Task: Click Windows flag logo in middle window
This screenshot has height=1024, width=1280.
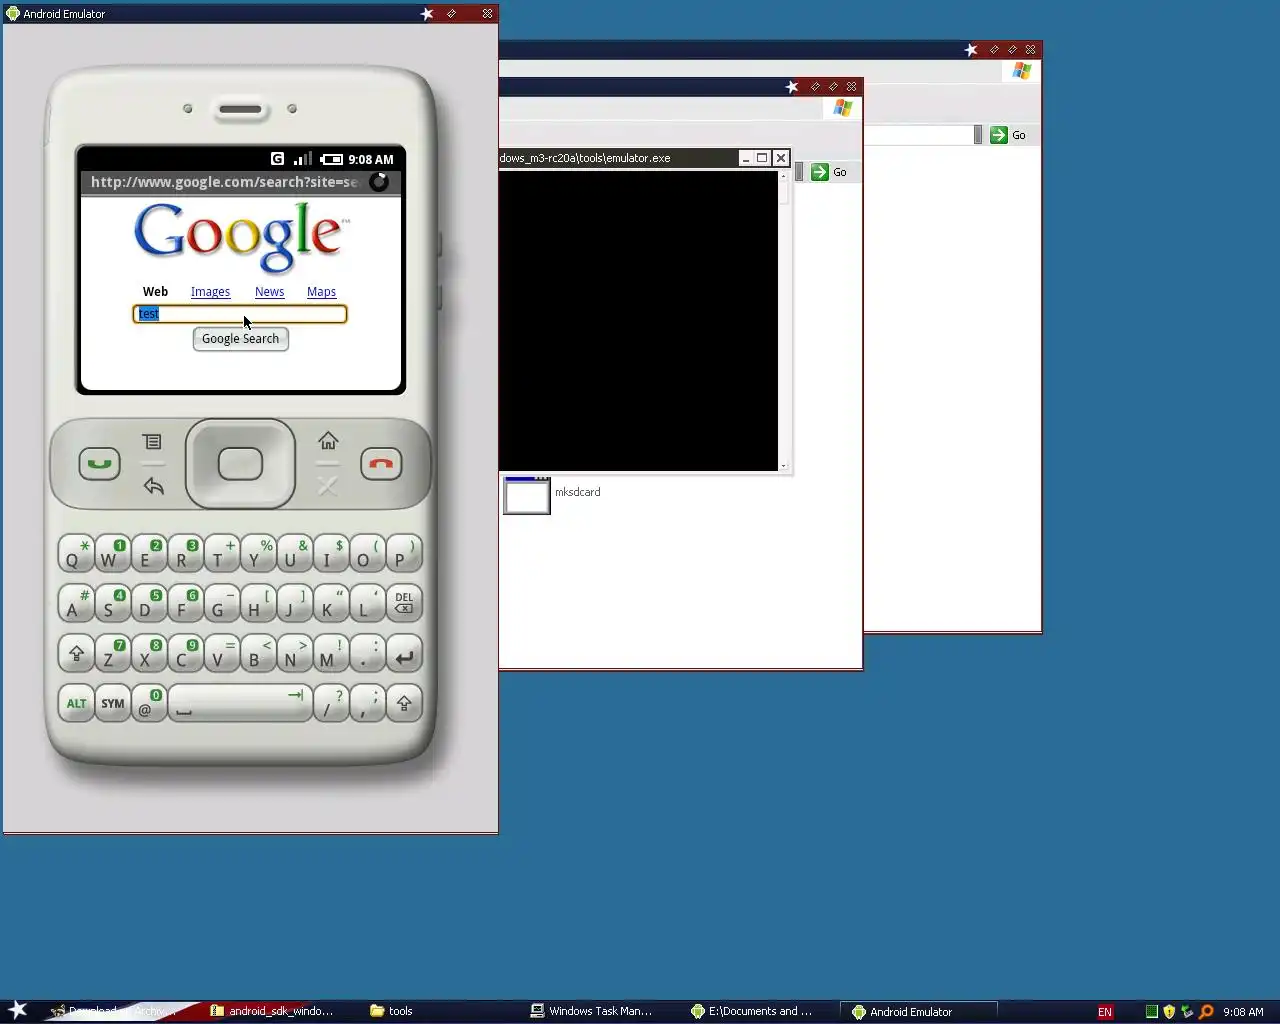Action: [843, 108]
